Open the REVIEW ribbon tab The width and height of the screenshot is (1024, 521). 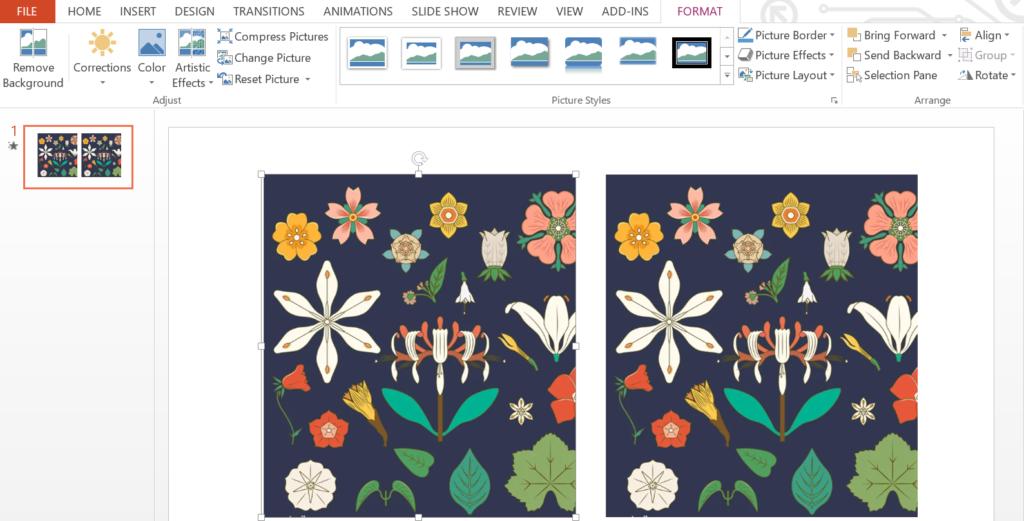[x=517, y=12]
